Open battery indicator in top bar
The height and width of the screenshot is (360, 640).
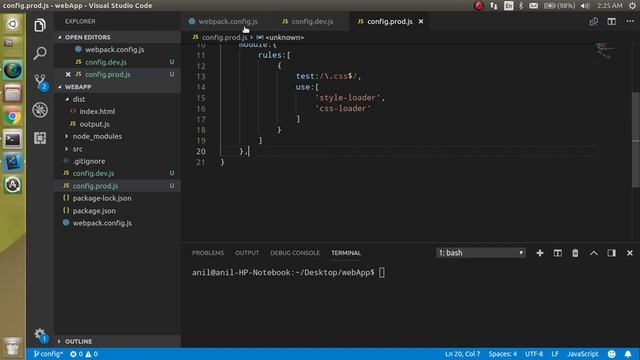559,5
